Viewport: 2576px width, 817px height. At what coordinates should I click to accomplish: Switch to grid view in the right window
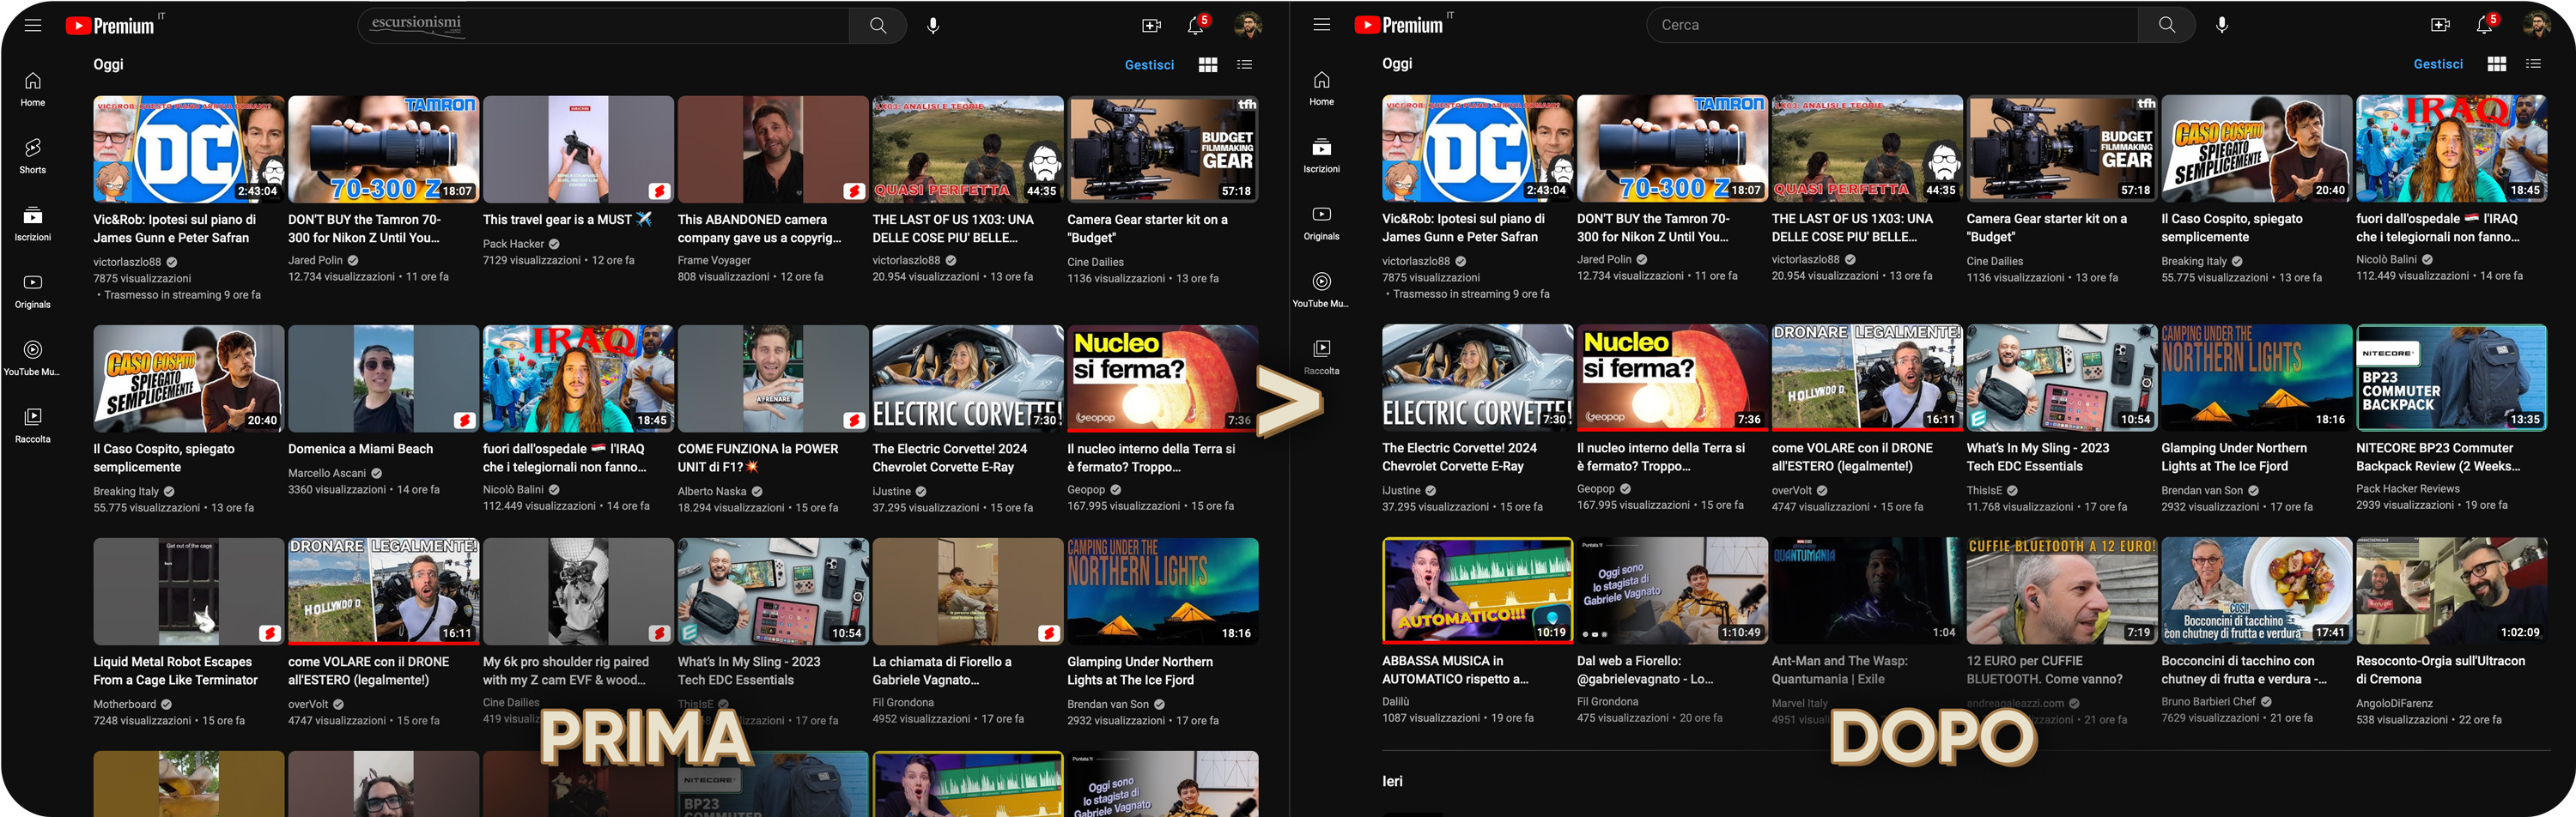click(2497, 64)
